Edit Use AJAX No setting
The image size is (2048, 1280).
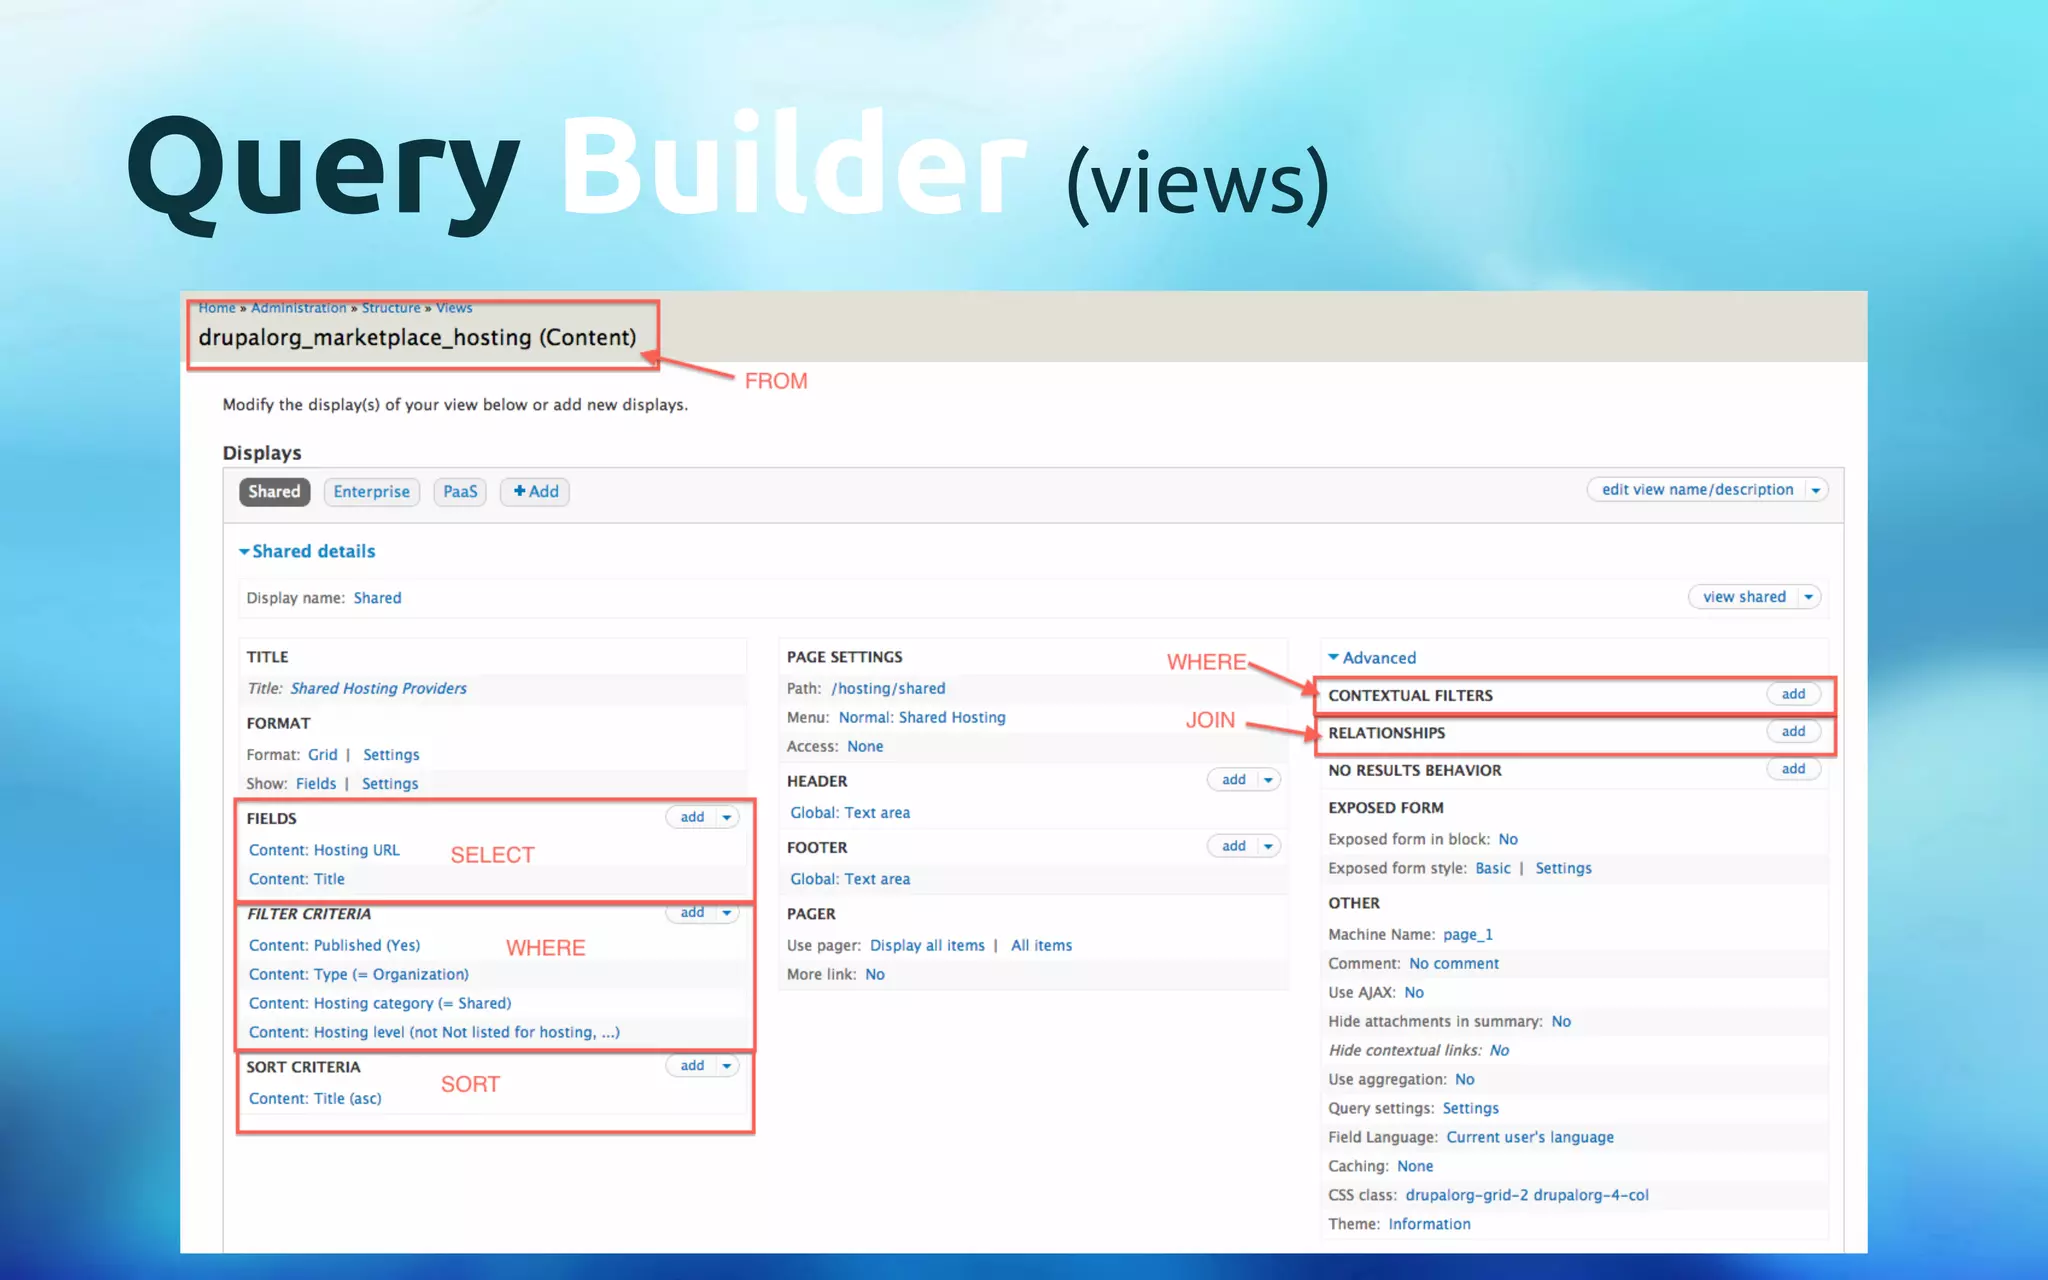click(x=1414, y=992)
